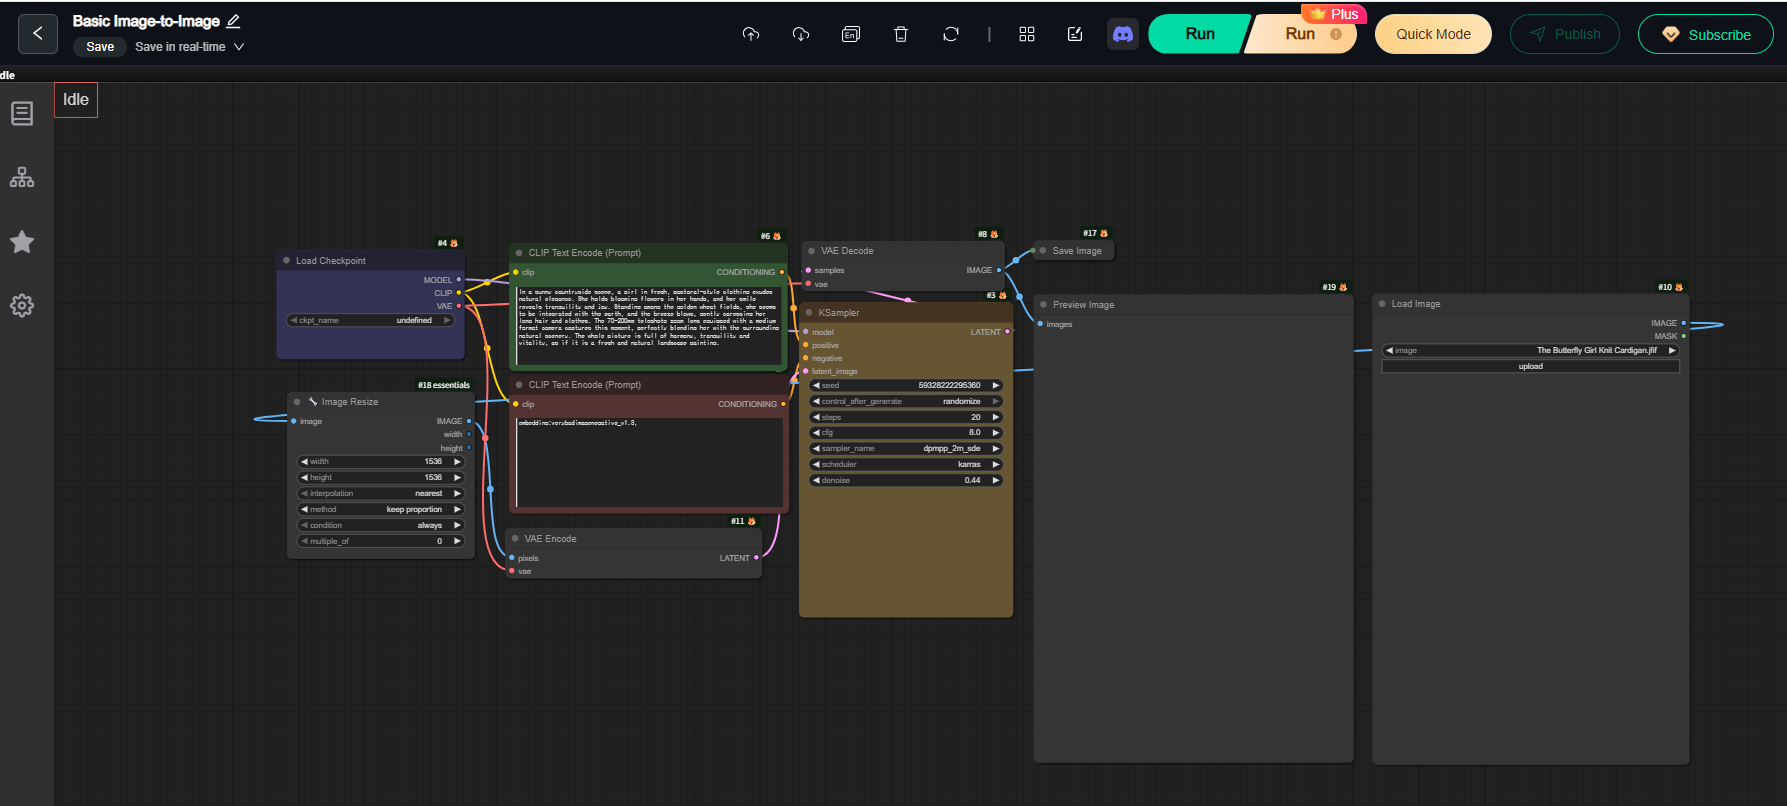Viewport: 1787px width, 806px height.
Task: Click the refresh arrows icon
Action: point(951,34)
